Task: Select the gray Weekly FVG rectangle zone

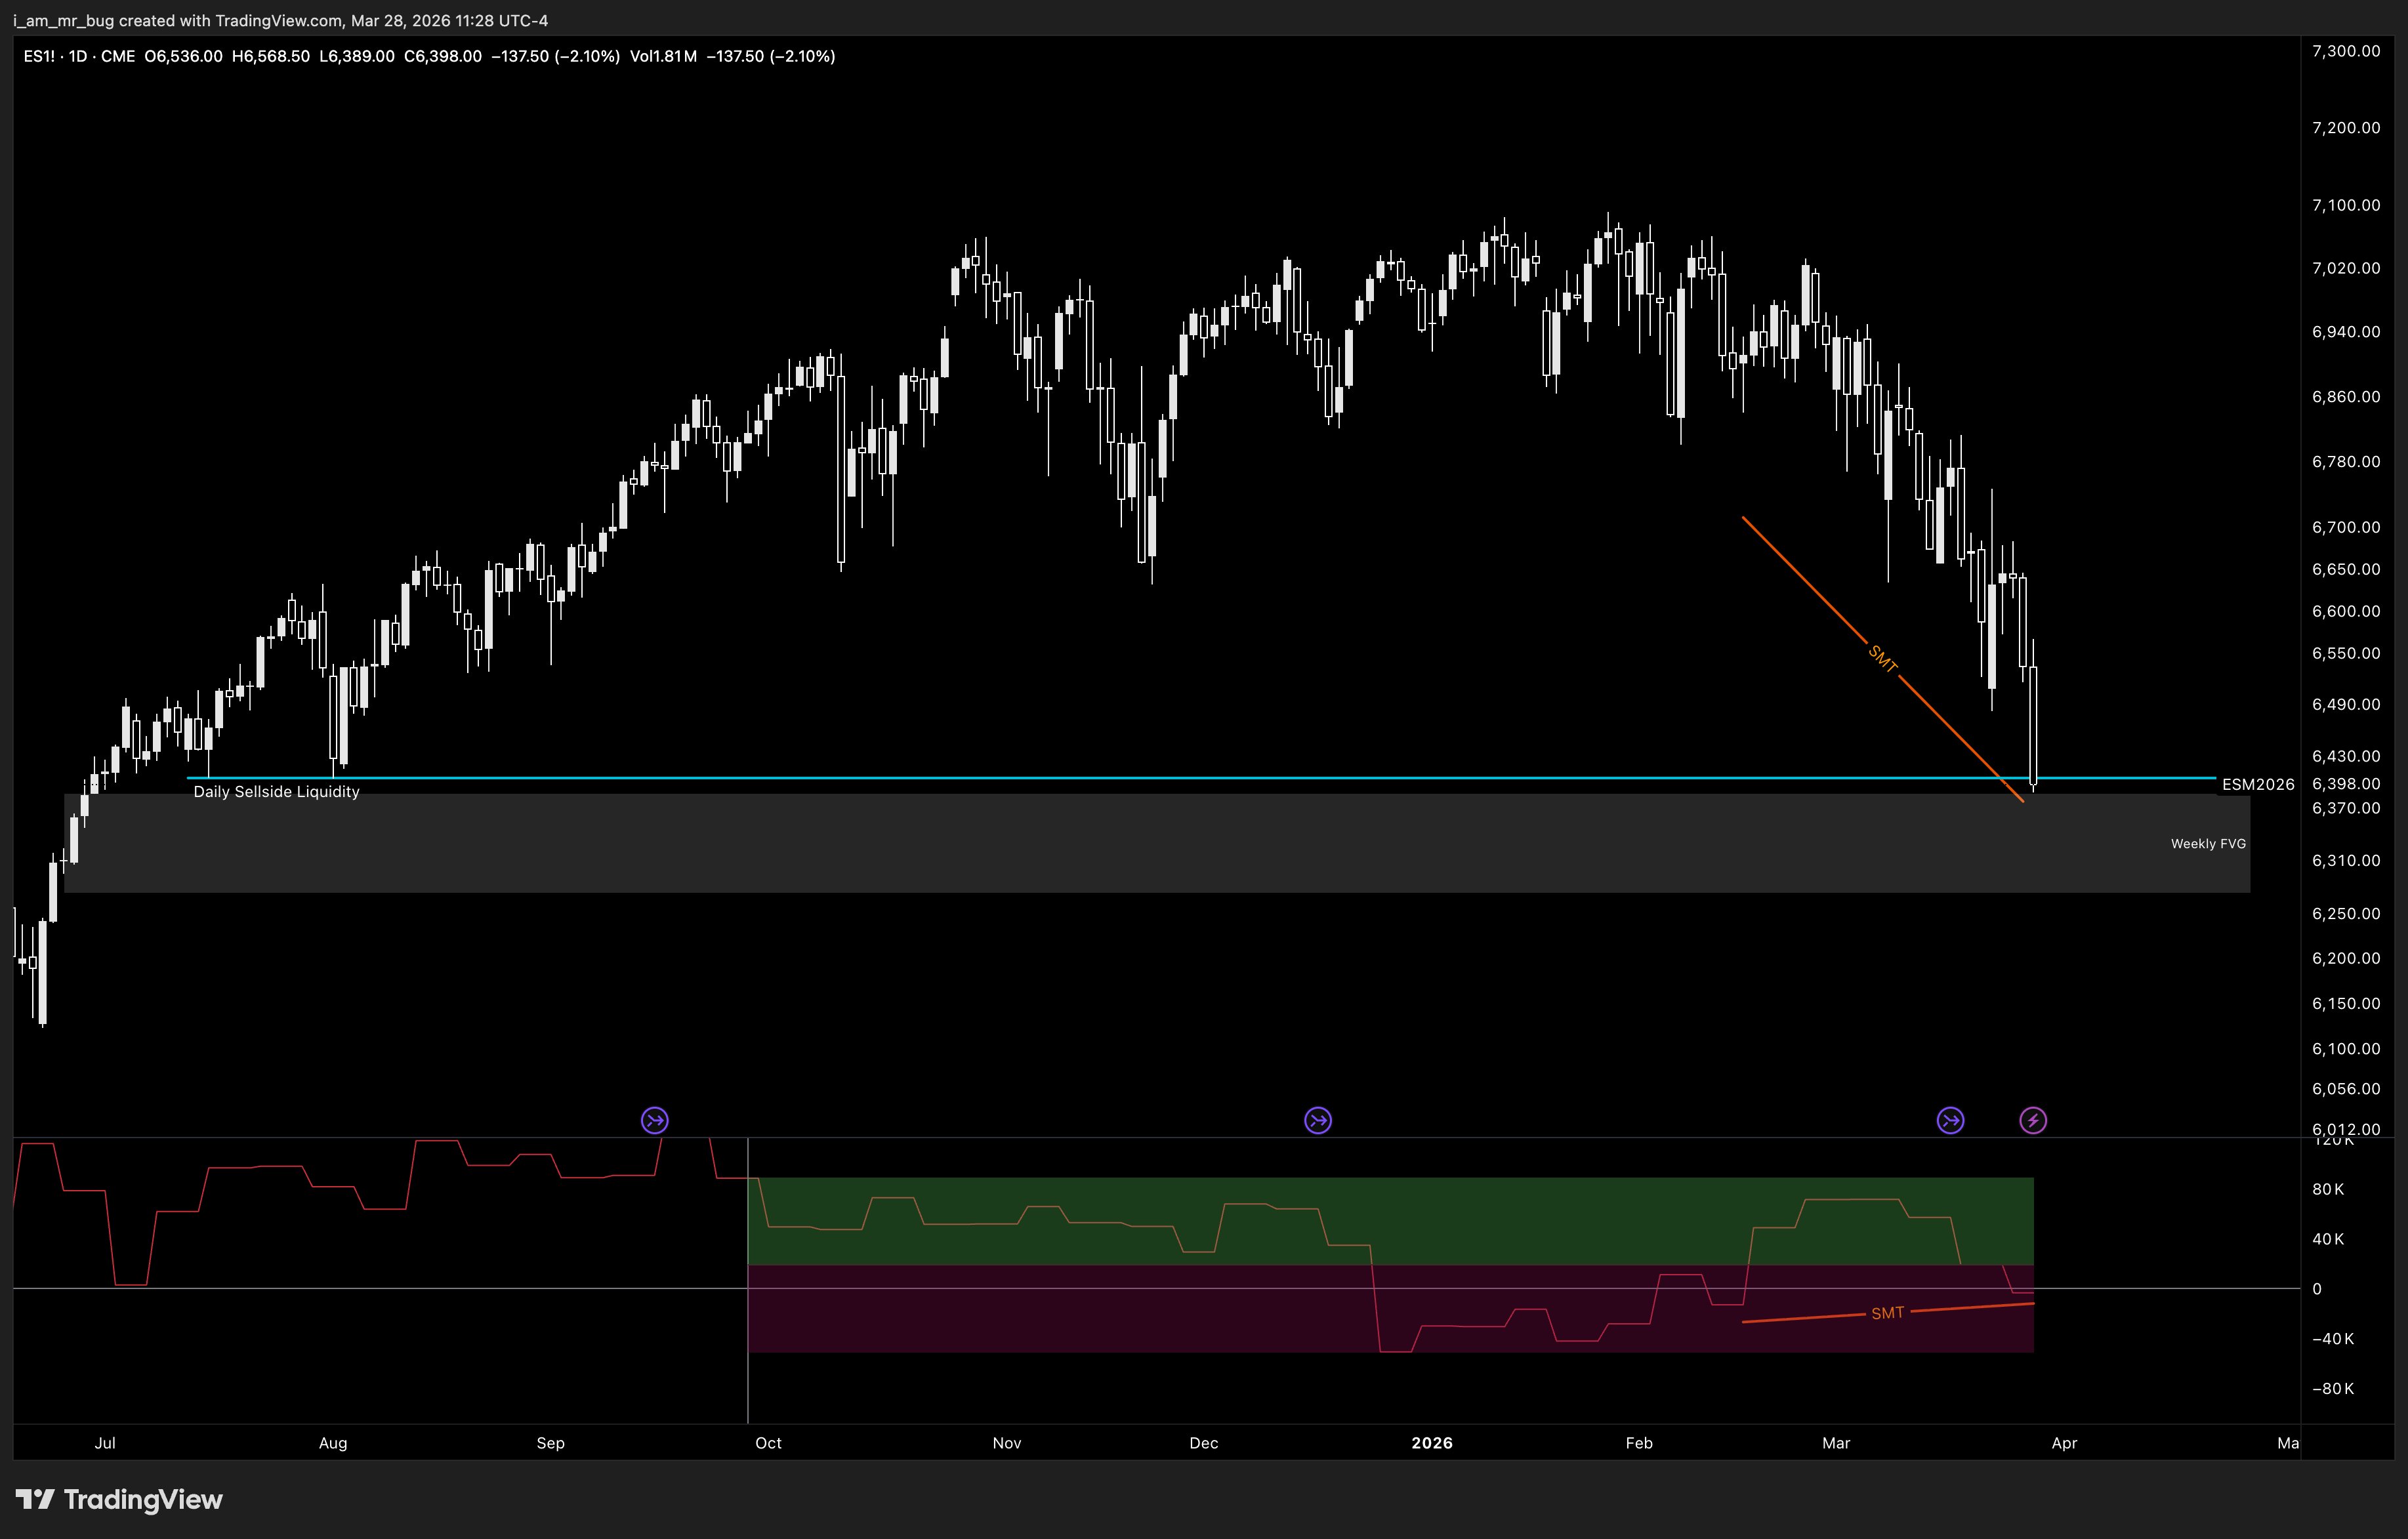Action: point(1100,845)
